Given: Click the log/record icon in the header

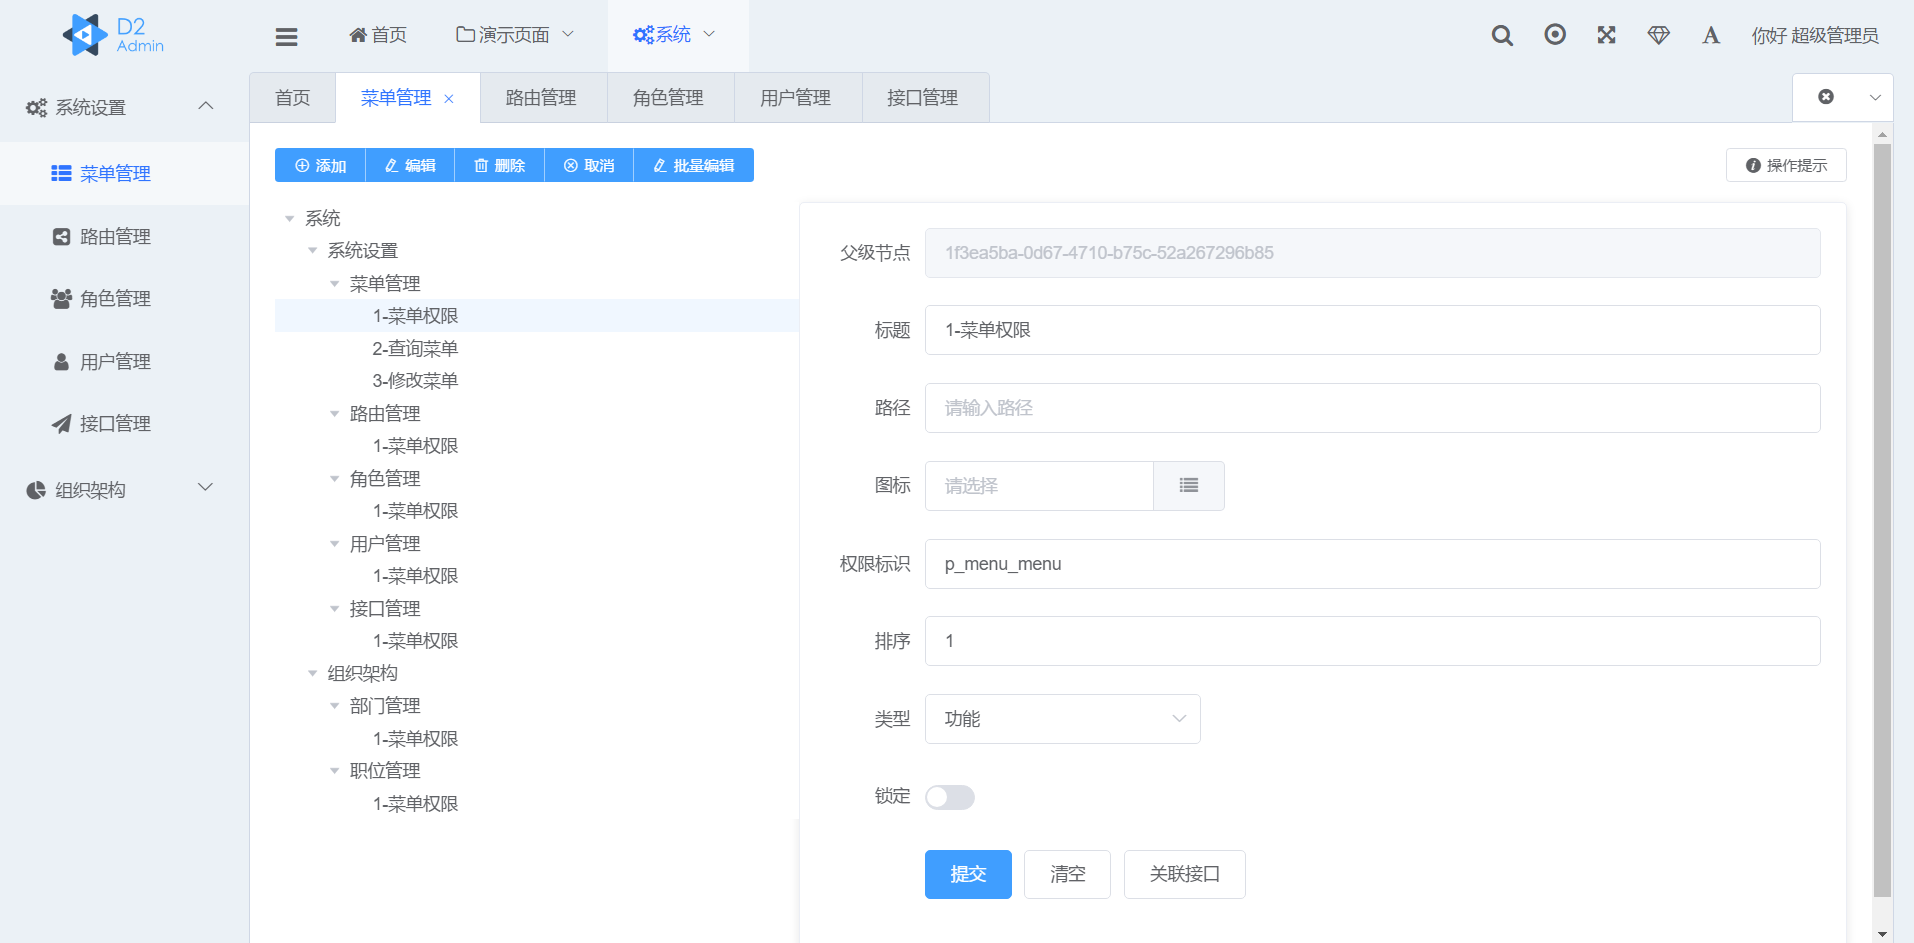Looking at the screenshot, I should click(1554, 35).
